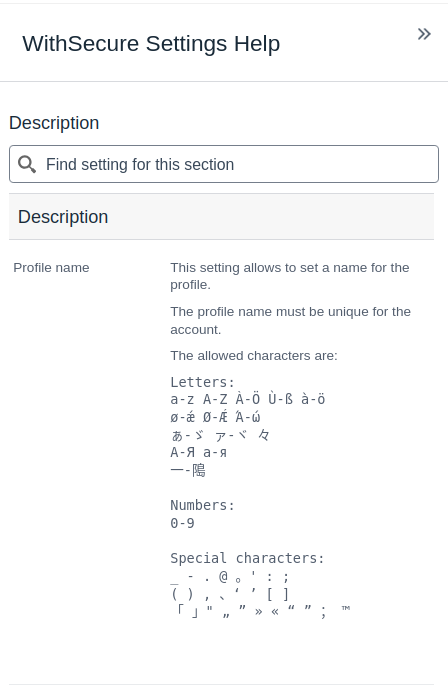
Task: Click the 0-9 numbers range
Action: (182, 523)
